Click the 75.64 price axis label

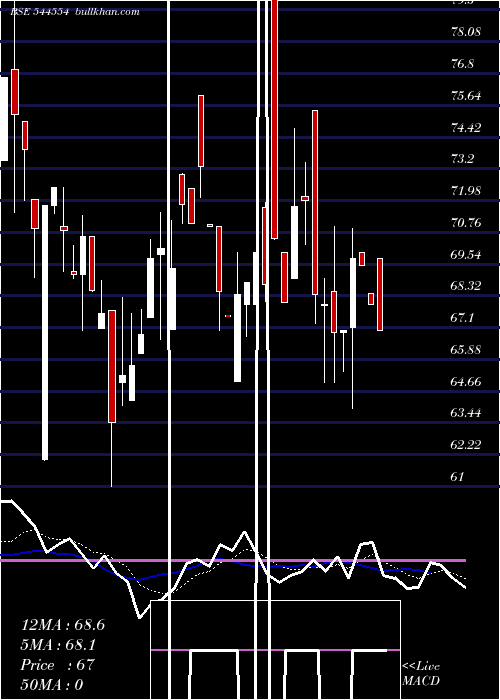coord(466,96)
